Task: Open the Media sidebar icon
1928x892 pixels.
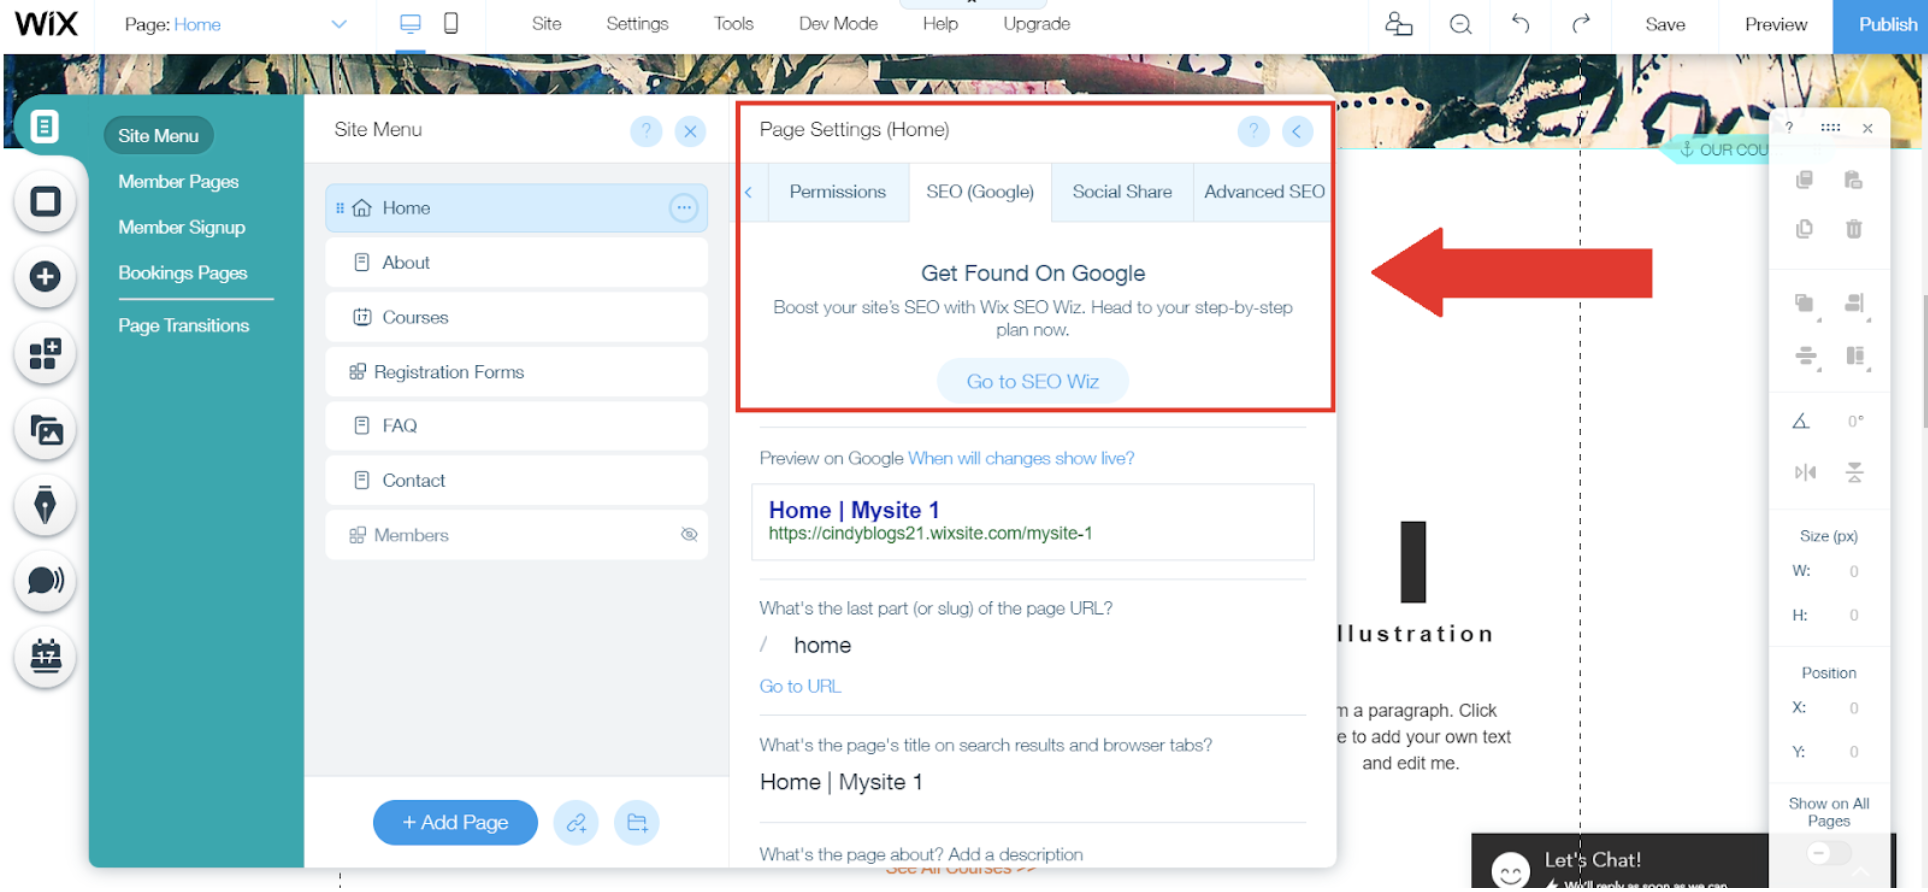Action: pos(45,430)
